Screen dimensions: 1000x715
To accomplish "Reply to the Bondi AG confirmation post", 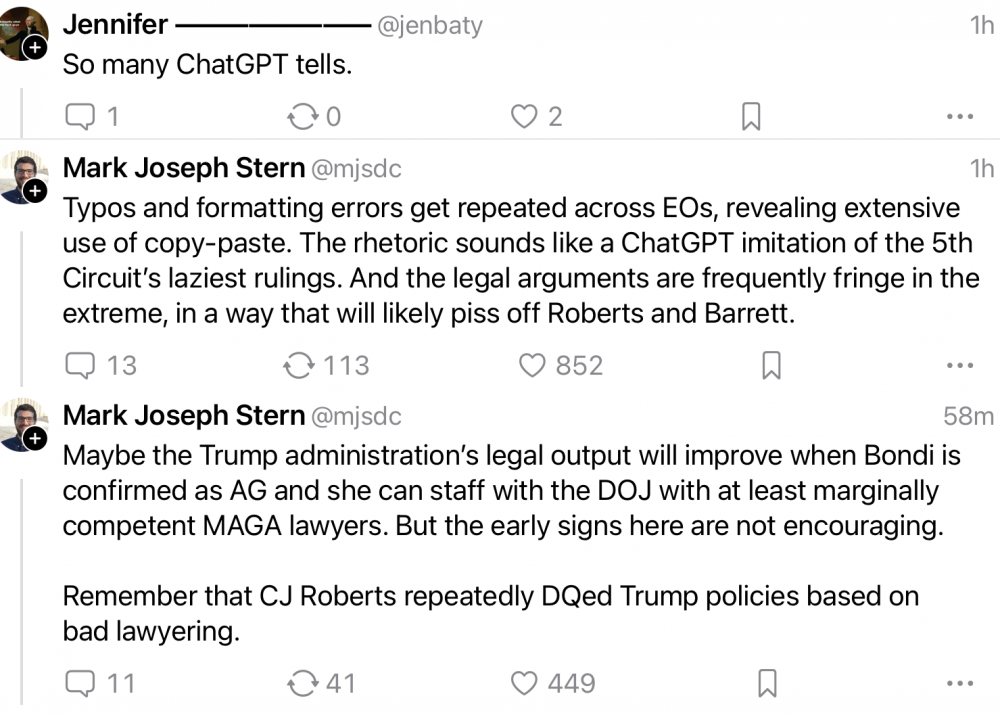I will click(78, 683).
